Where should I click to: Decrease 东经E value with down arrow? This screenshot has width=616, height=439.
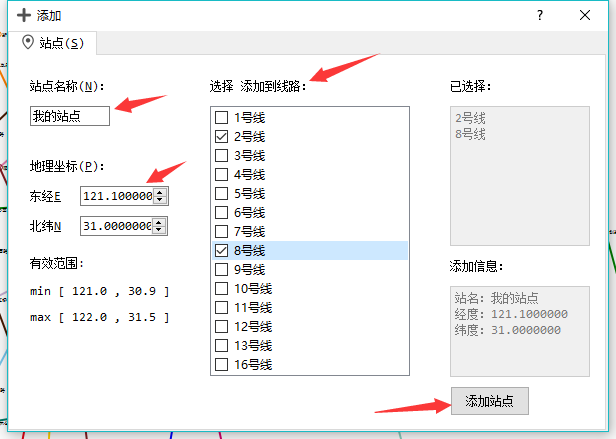tap(160, 200)
